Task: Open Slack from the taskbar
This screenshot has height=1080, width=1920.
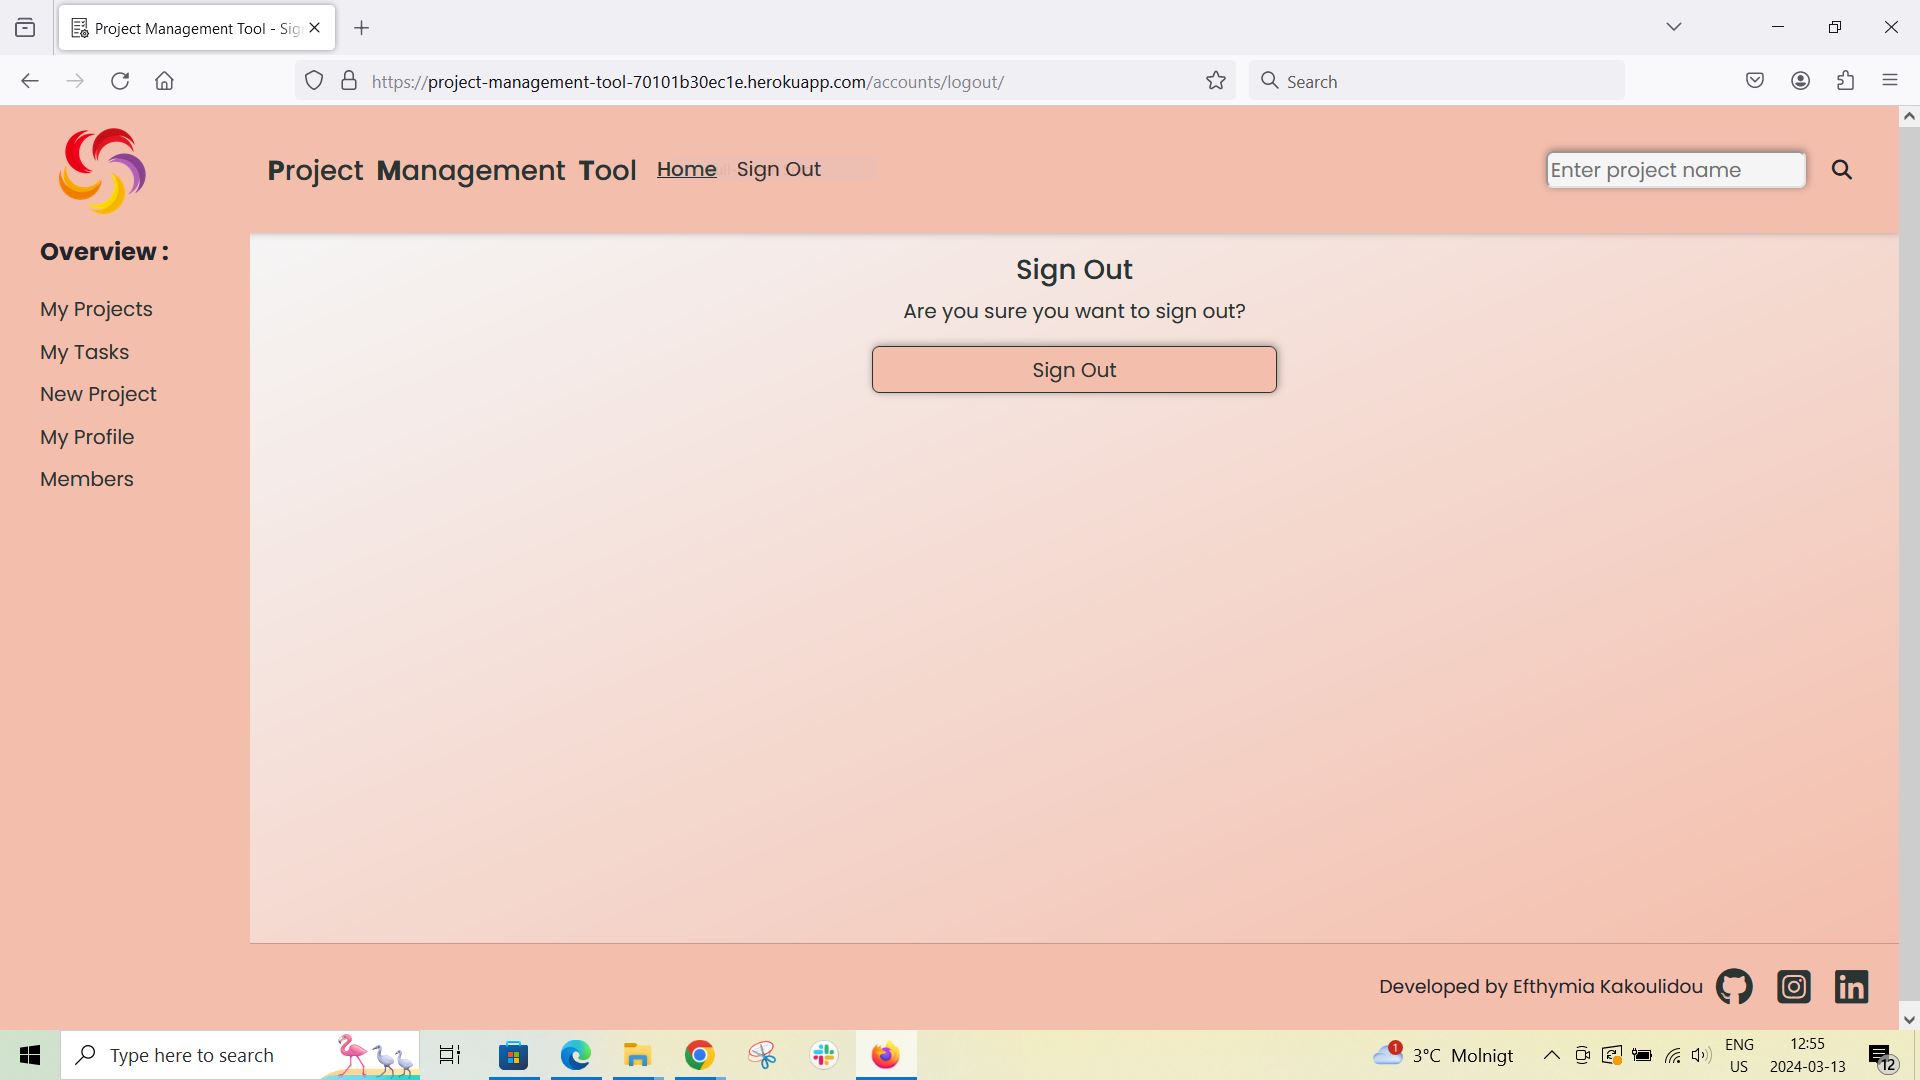Action: pyautogui.click(x=822, y=1054)
